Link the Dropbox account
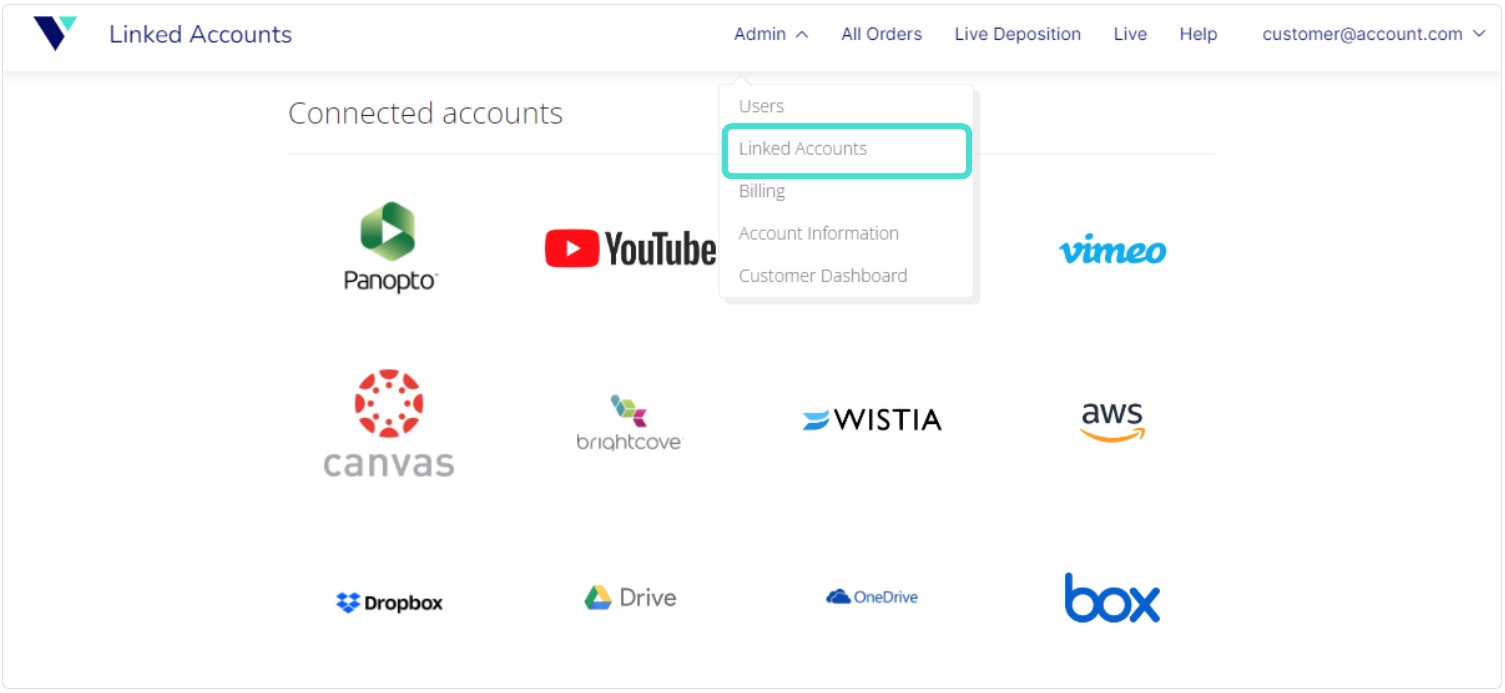 click(x=388, y=600)
